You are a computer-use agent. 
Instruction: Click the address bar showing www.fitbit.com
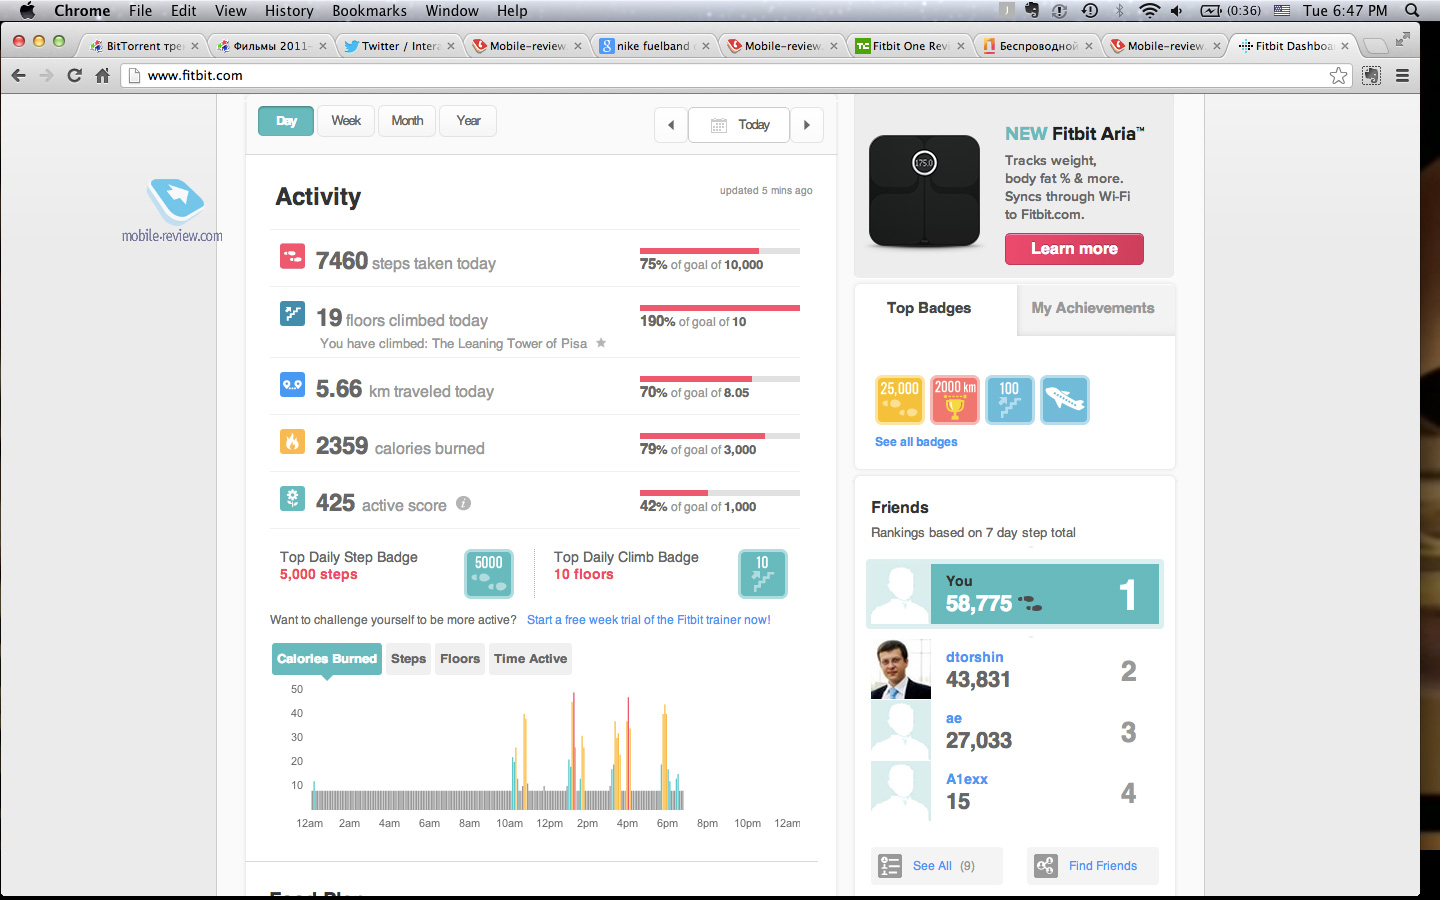737,76
